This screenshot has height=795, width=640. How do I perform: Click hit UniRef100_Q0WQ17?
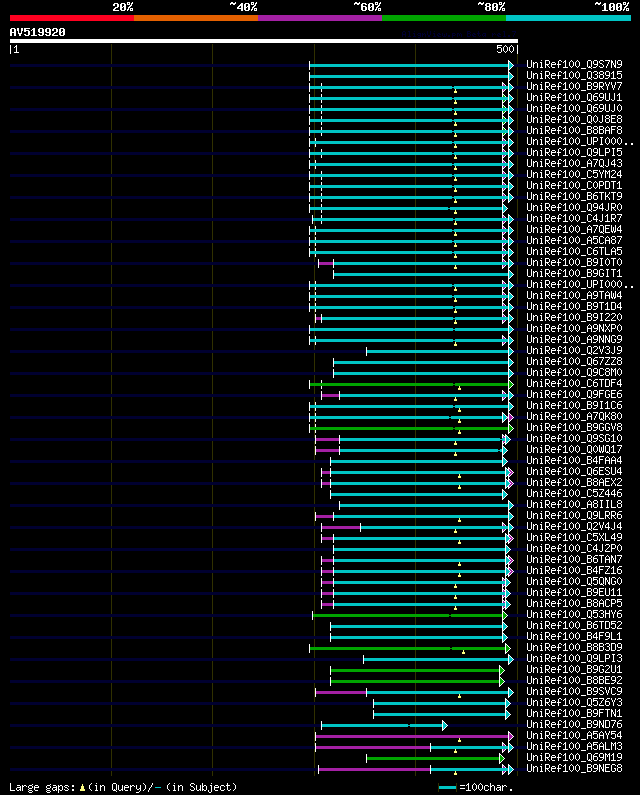[574, 449]
